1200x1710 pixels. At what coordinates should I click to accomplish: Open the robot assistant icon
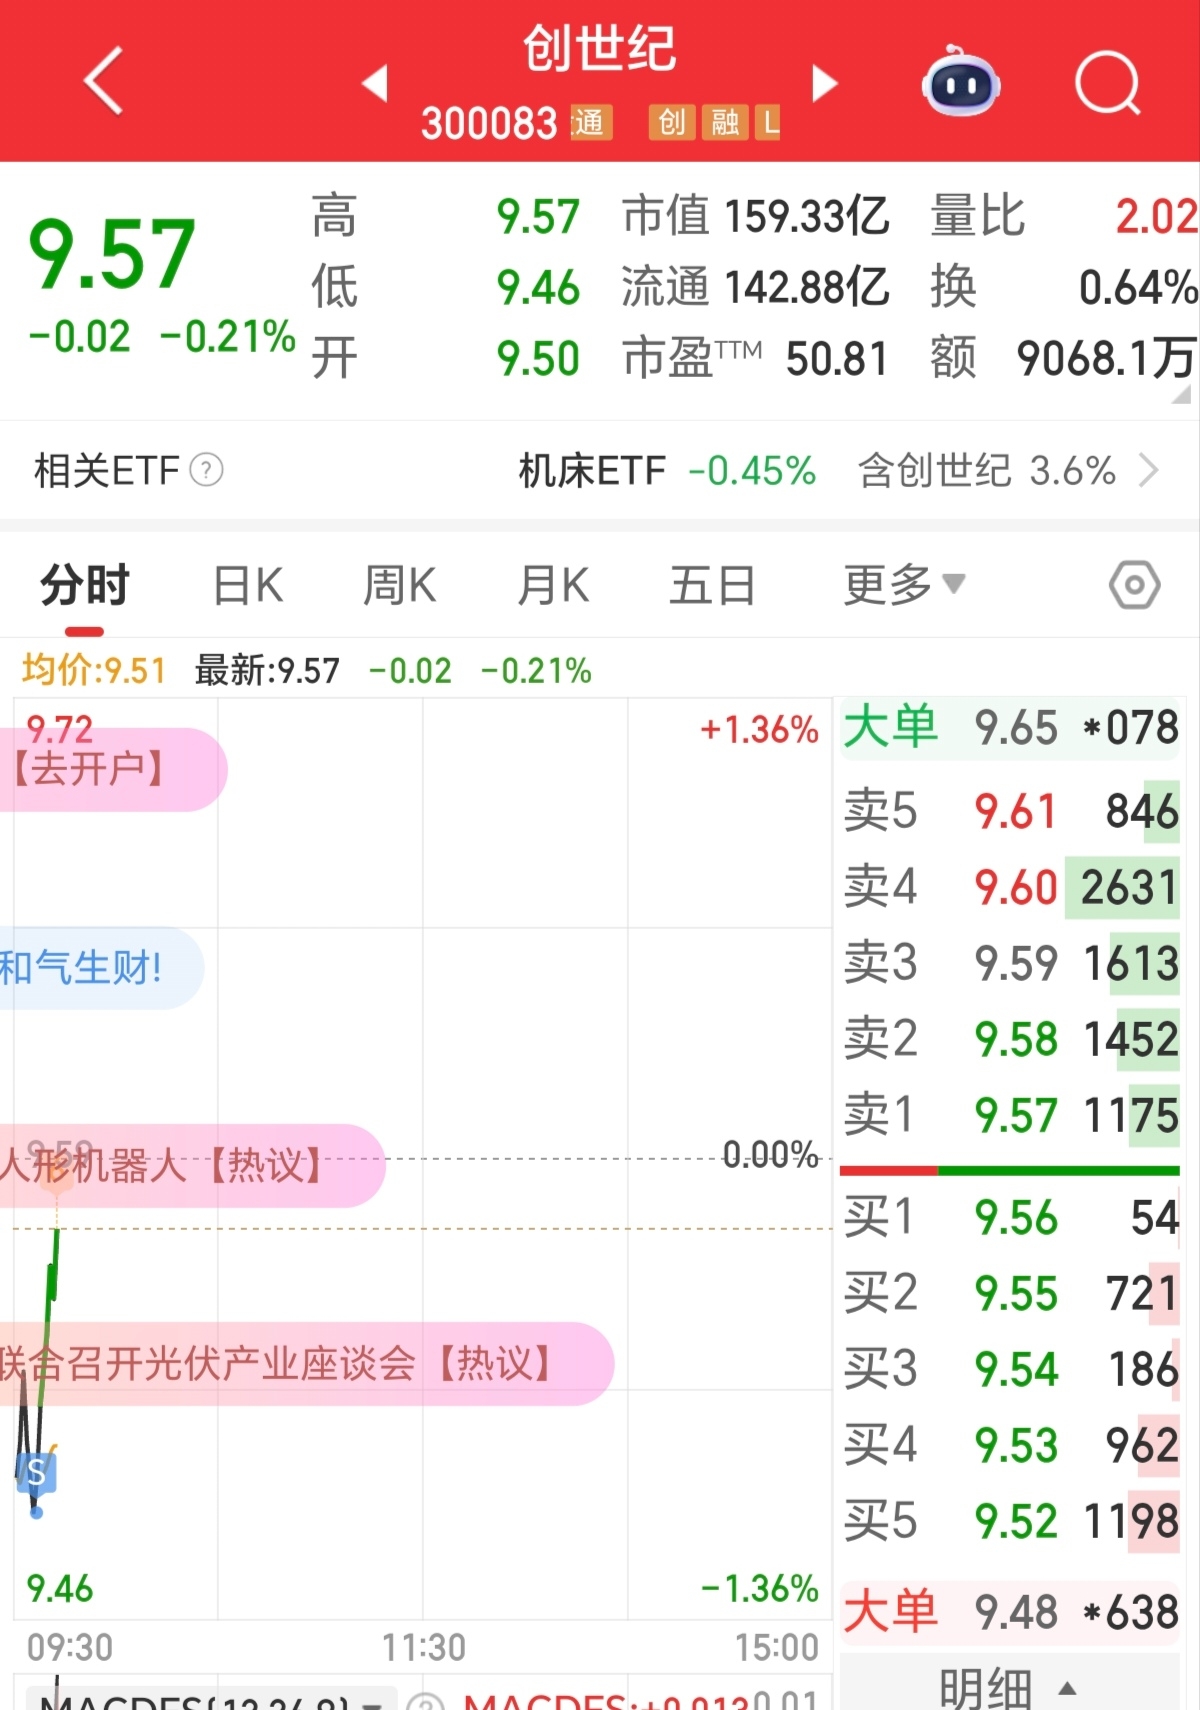click(960, 82)
